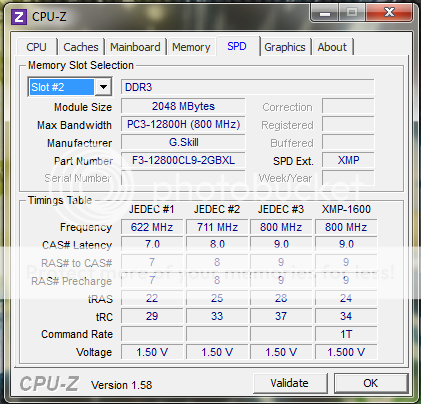Click the JEDEC #1 1.50 V voltage cell
421x404 pixels.
pyautogui.click(x=152, y=352)
